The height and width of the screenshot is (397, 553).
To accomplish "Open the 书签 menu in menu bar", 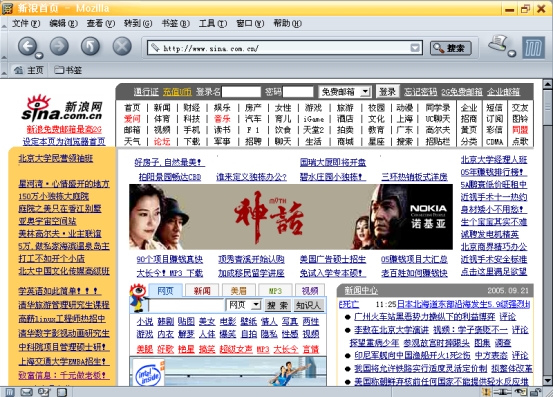I will click(175, 24).
